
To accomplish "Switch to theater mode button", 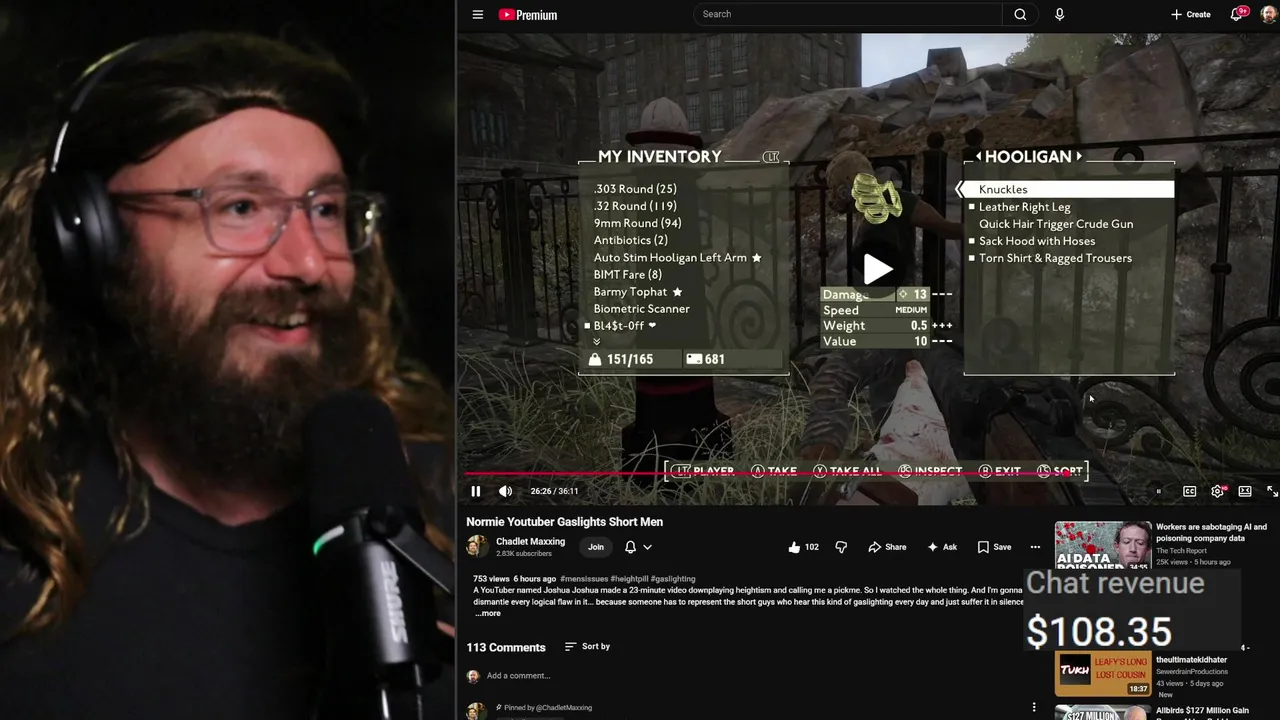I will point(1245,491).
